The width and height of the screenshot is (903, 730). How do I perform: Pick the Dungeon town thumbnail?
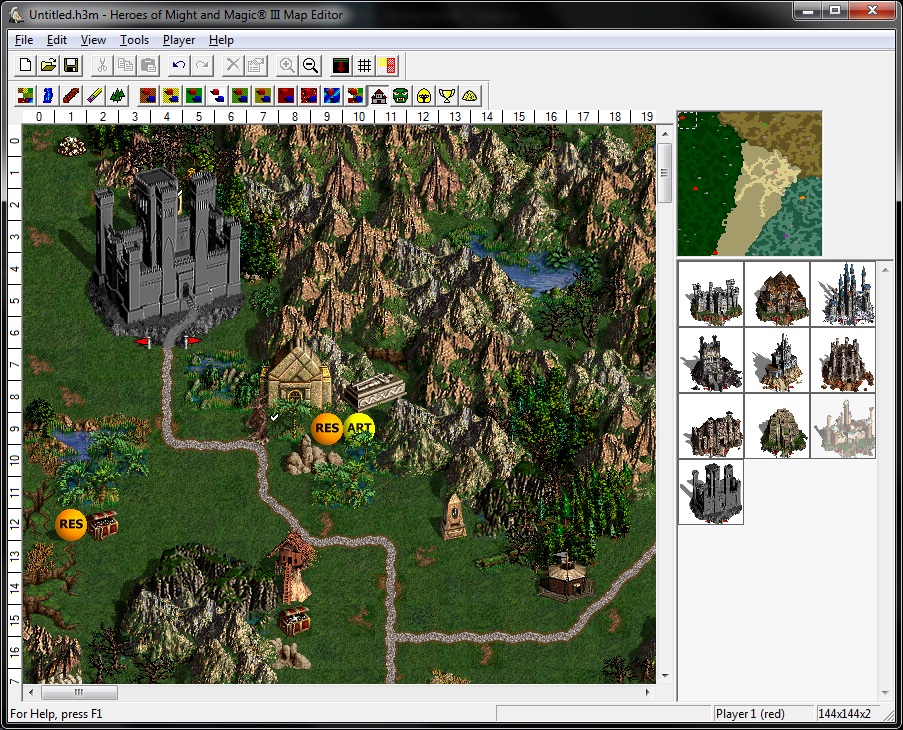[843, 360]
